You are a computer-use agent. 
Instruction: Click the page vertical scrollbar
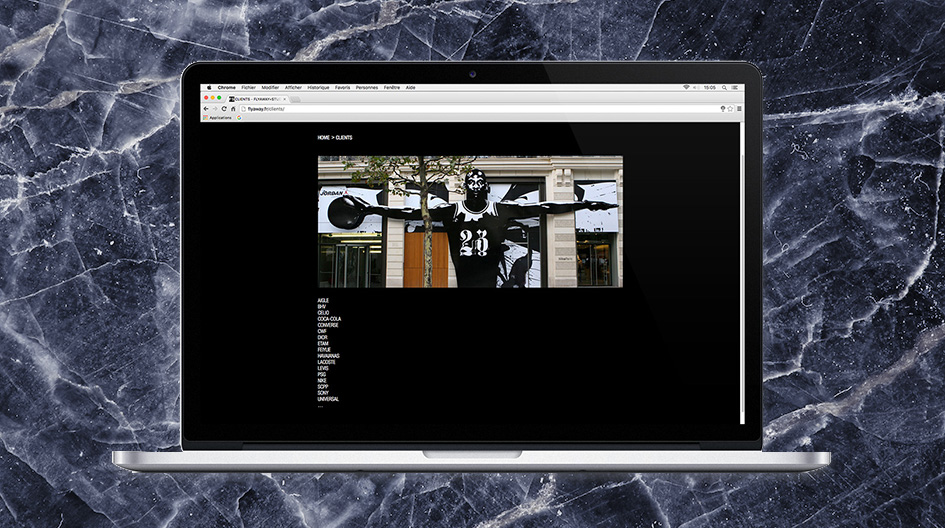(742, 273)
